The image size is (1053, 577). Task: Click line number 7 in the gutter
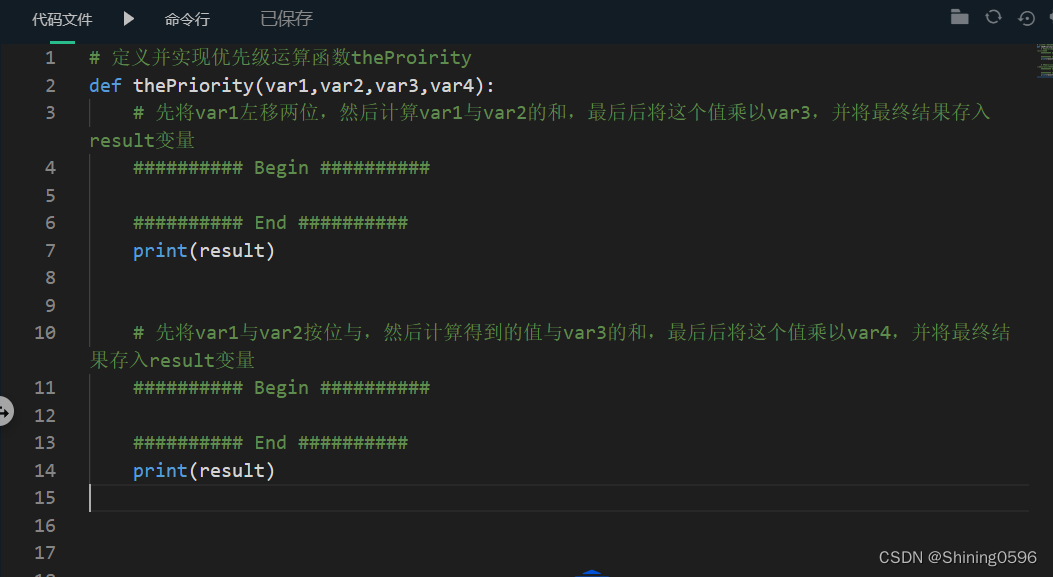[x=50, y=249]
